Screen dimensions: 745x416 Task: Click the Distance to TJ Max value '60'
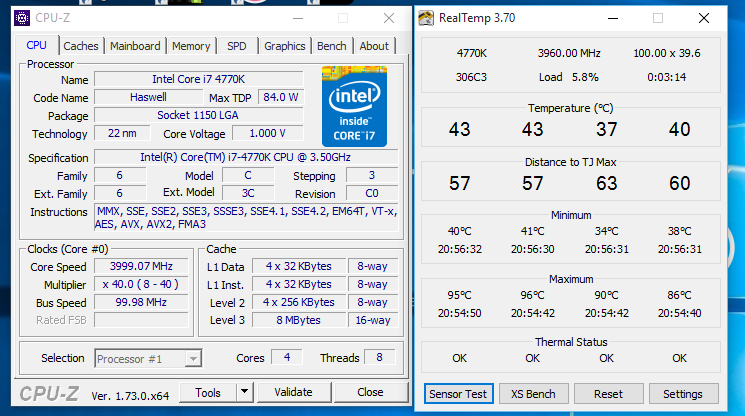pyautogui.click(x=679, y=183)
